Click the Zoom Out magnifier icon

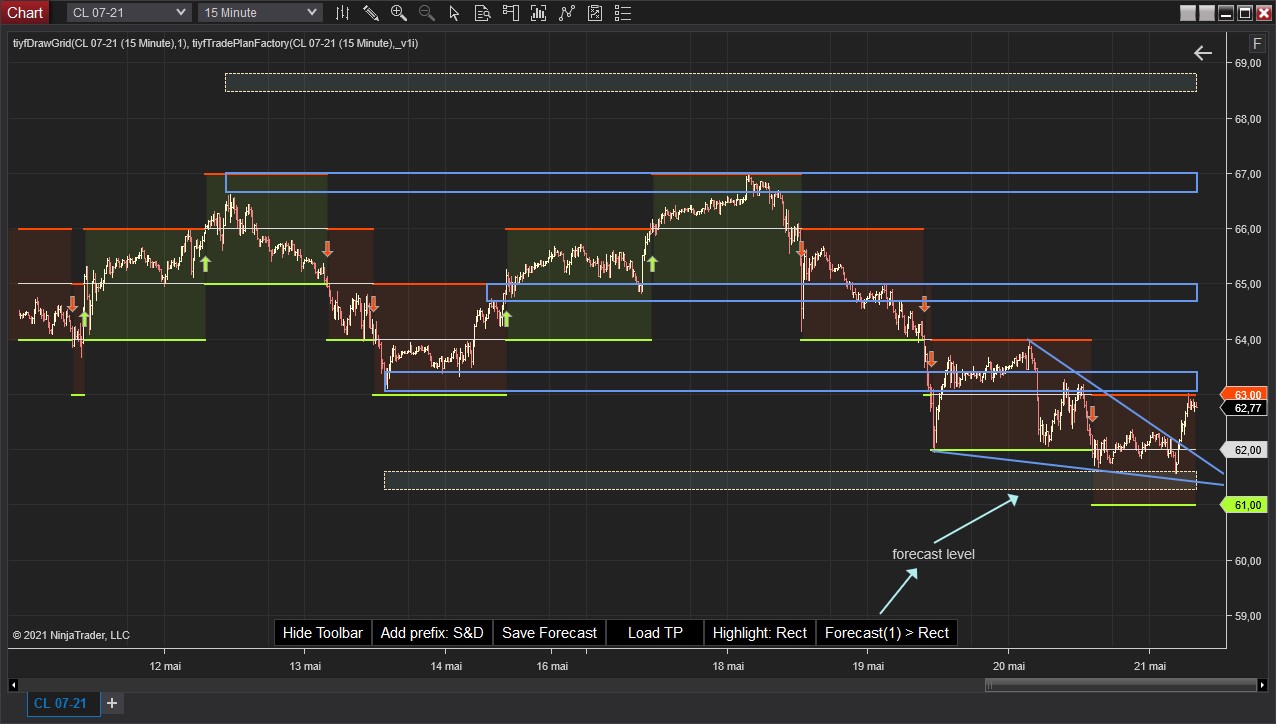coord(427,12)
